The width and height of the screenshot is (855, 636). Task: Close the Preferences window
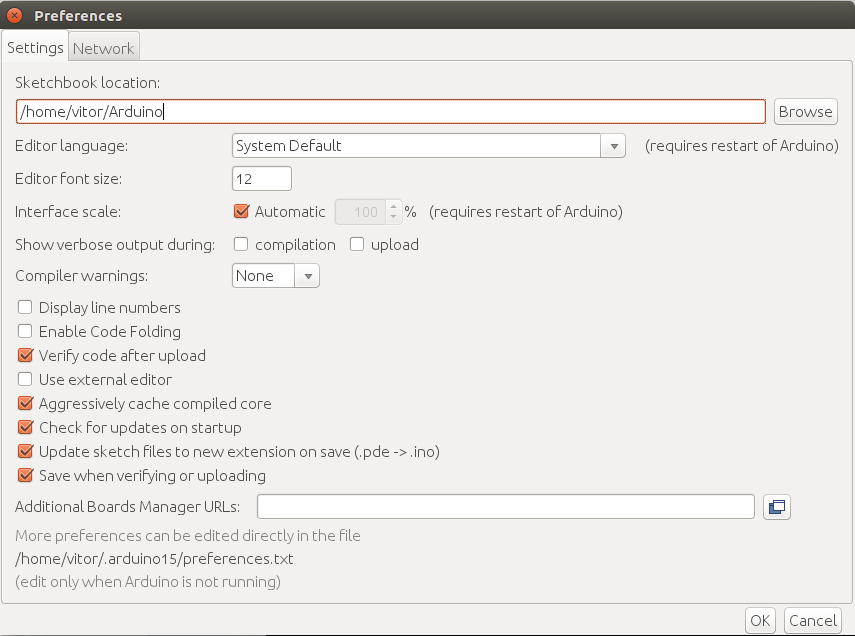click(15, 16)
